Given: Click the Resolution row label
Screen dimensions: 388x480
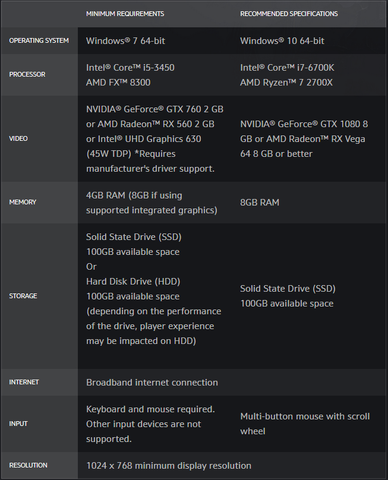Looking at the screenshot, I should pyautogui.click(x=28, y=465).
